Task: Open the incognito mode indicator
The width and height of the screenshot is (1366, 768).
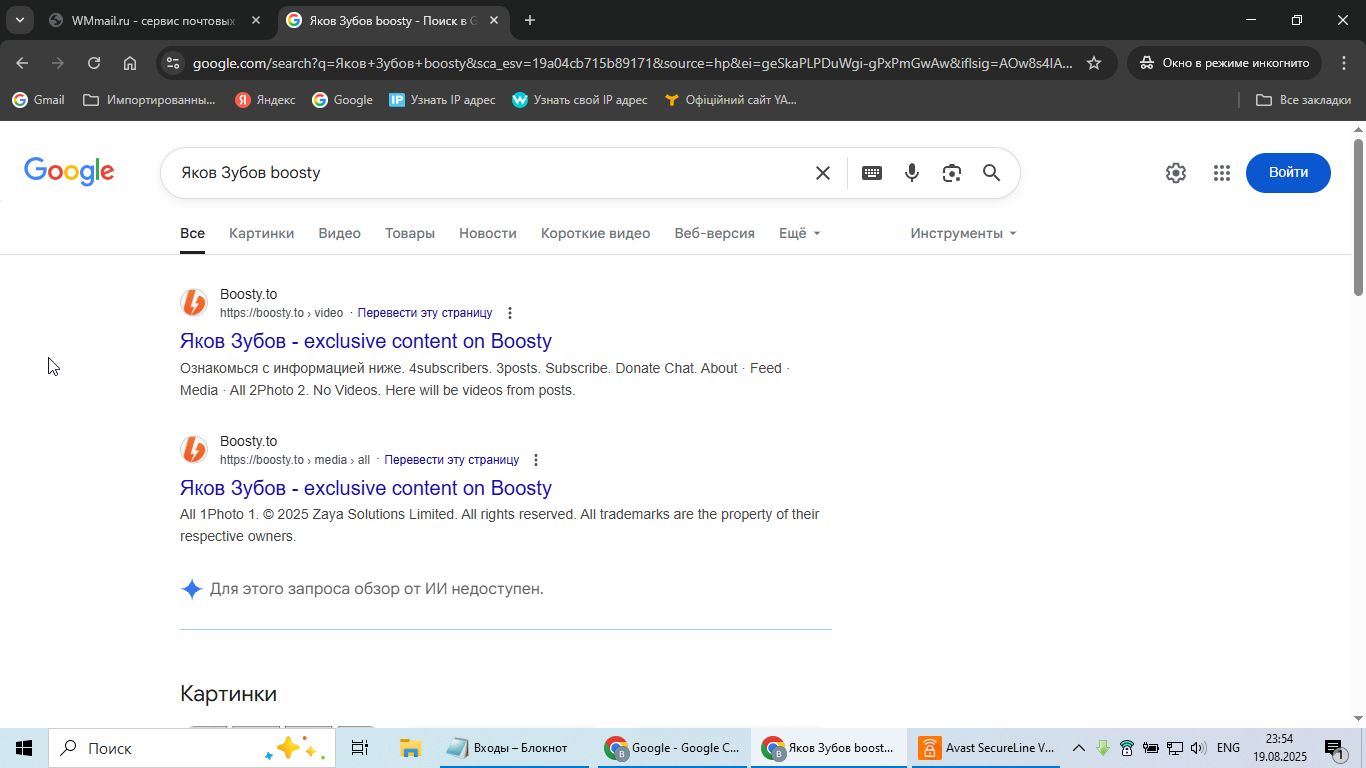Action: pos(1224,63)
